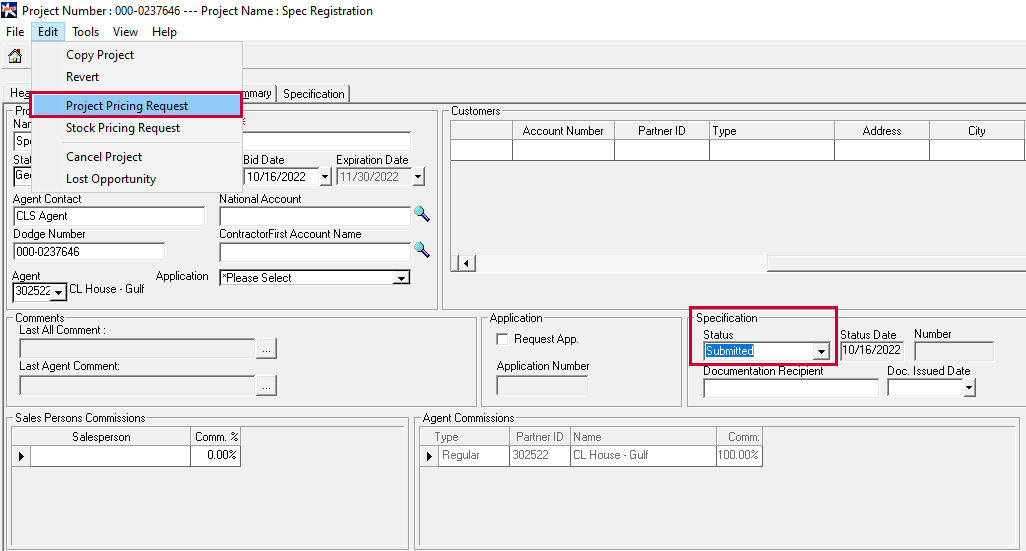Open Last All Comment ellipsis button
Screen dimensions: 1026x551
265,349
